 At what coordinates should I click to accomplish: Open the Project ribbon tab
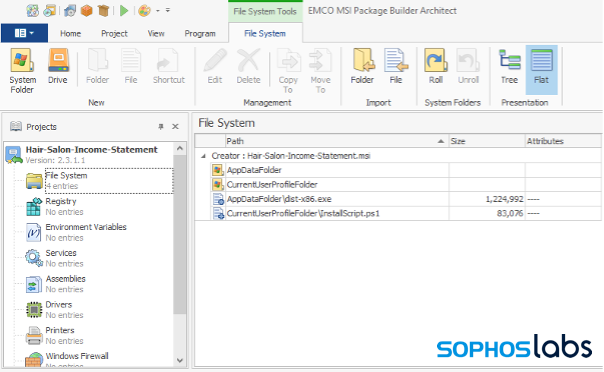(114, 34)
